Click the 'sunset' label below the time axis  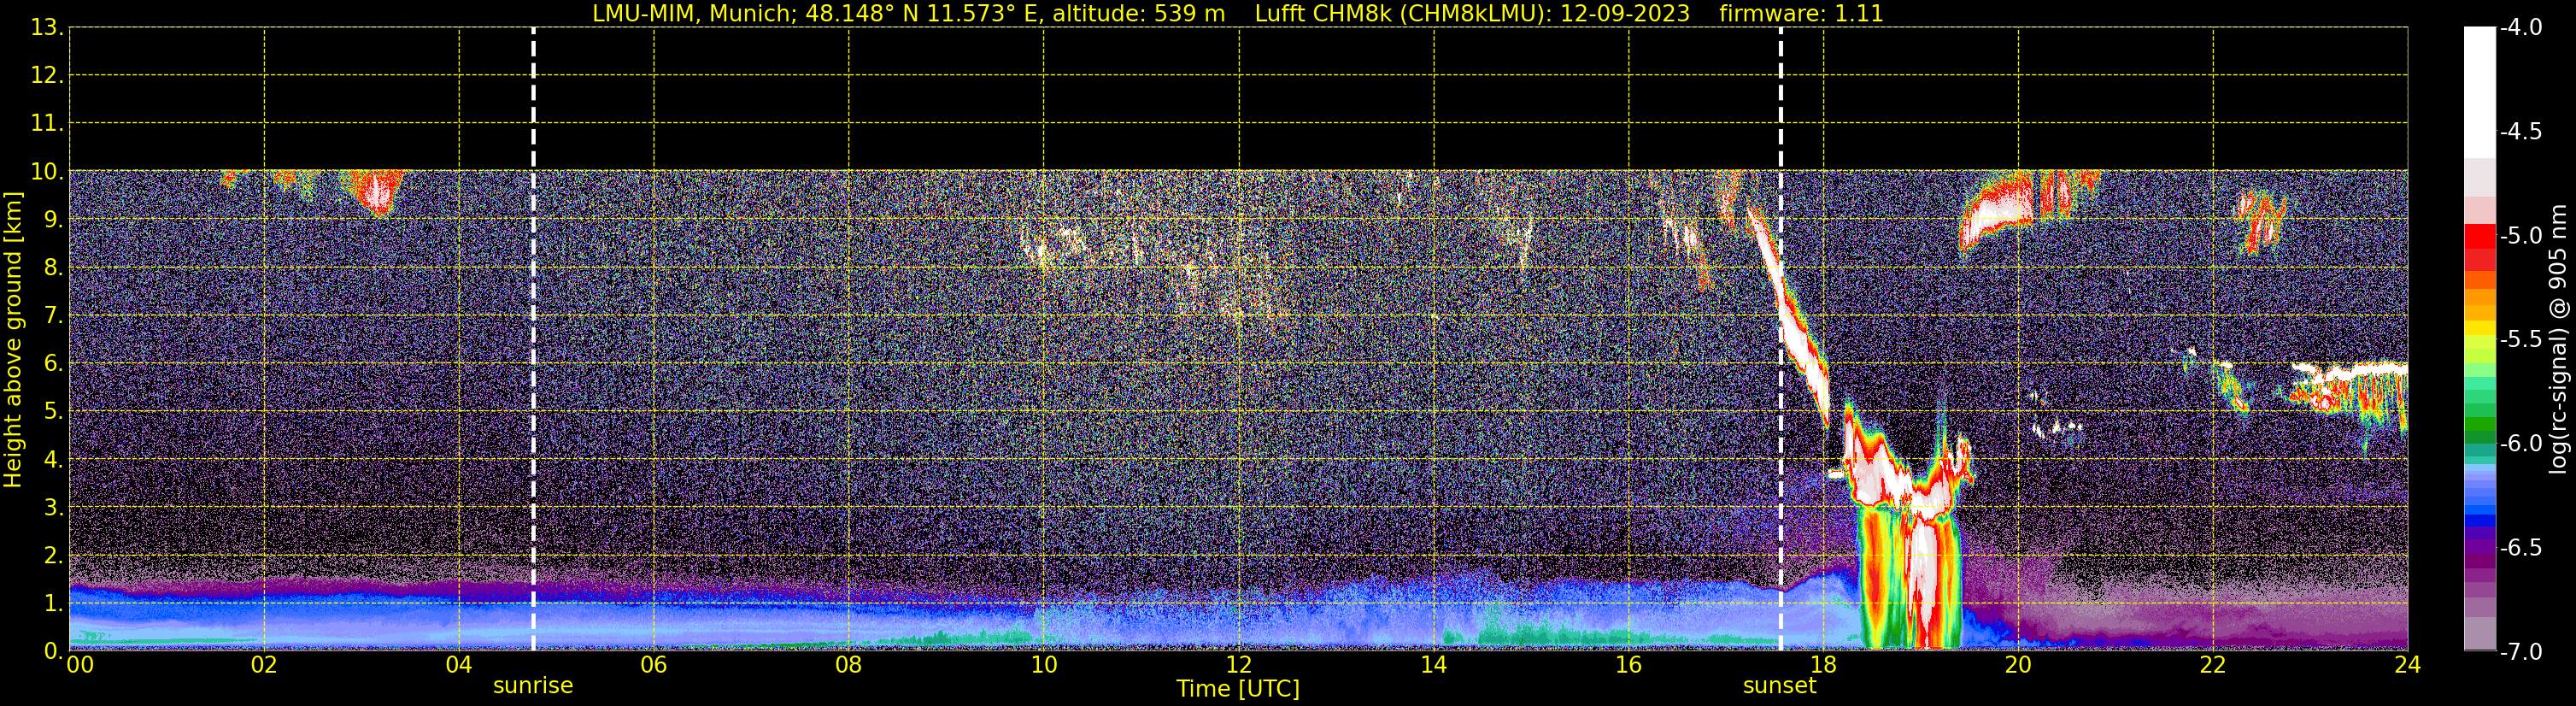[x=1779, y=686]
